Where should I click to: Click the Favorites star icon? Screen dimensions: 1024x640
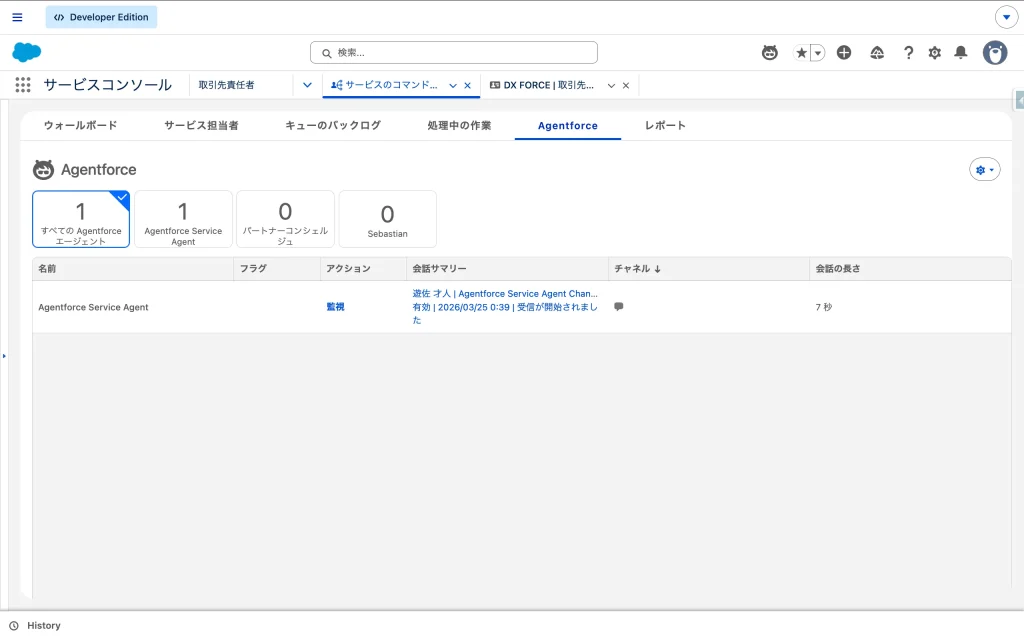[x=801, y=53]
